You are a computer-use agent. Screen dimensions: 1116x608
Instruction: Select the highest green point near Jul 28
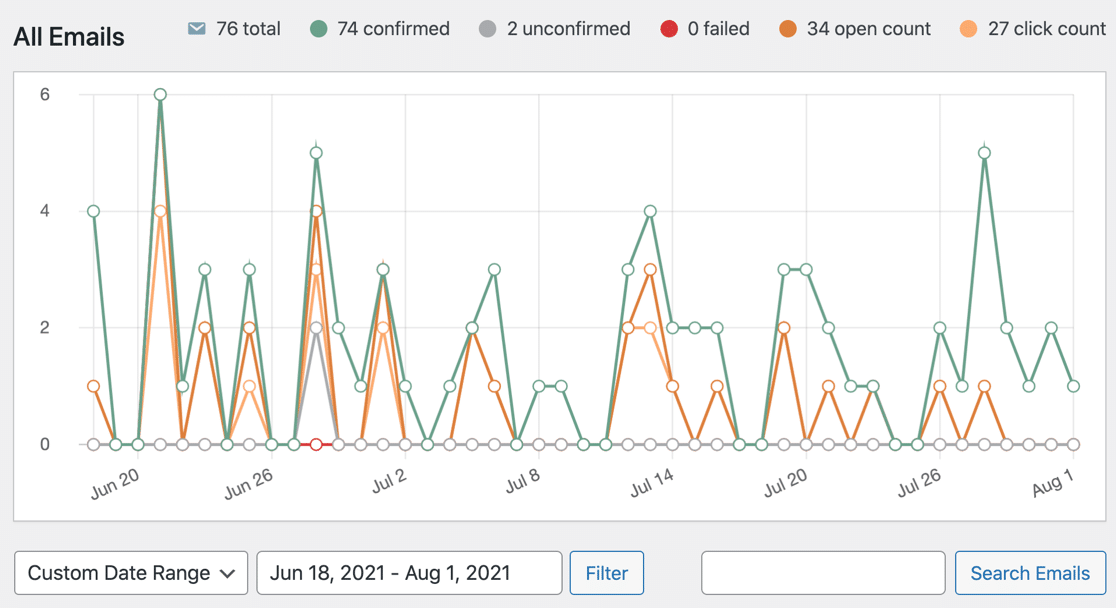point(984,150)
